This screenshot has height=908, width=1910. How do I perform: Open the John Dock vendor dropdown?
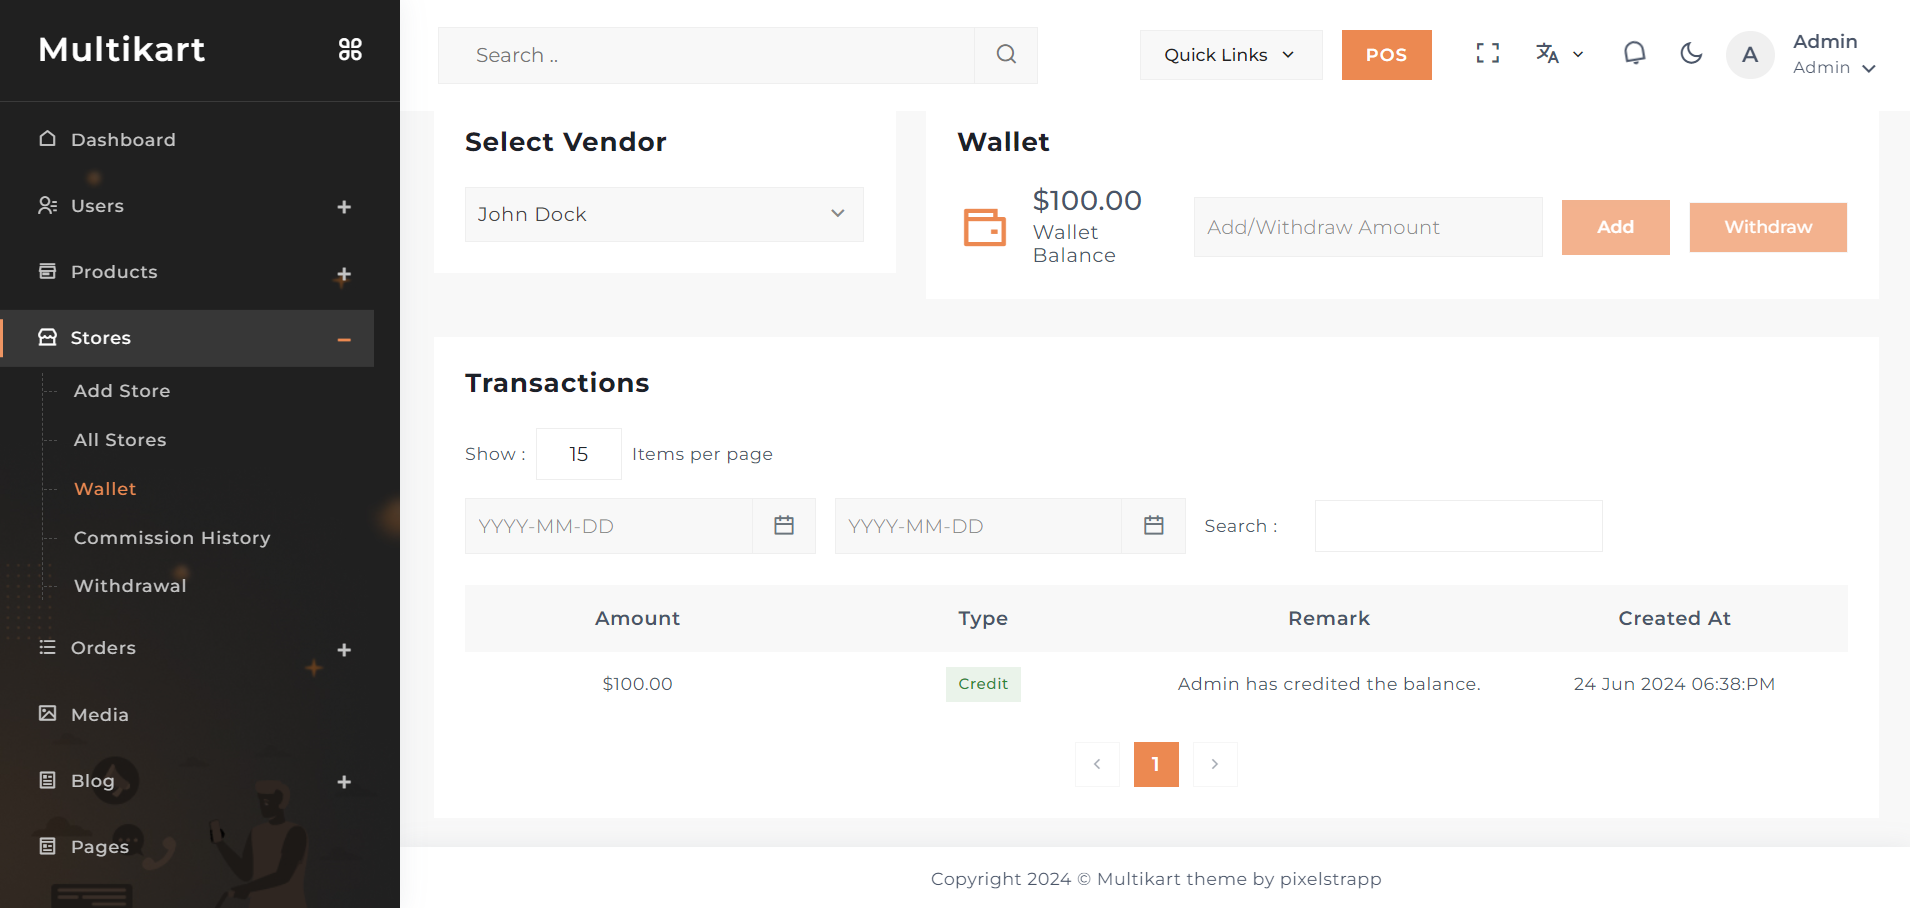click(x=663, y=214)
